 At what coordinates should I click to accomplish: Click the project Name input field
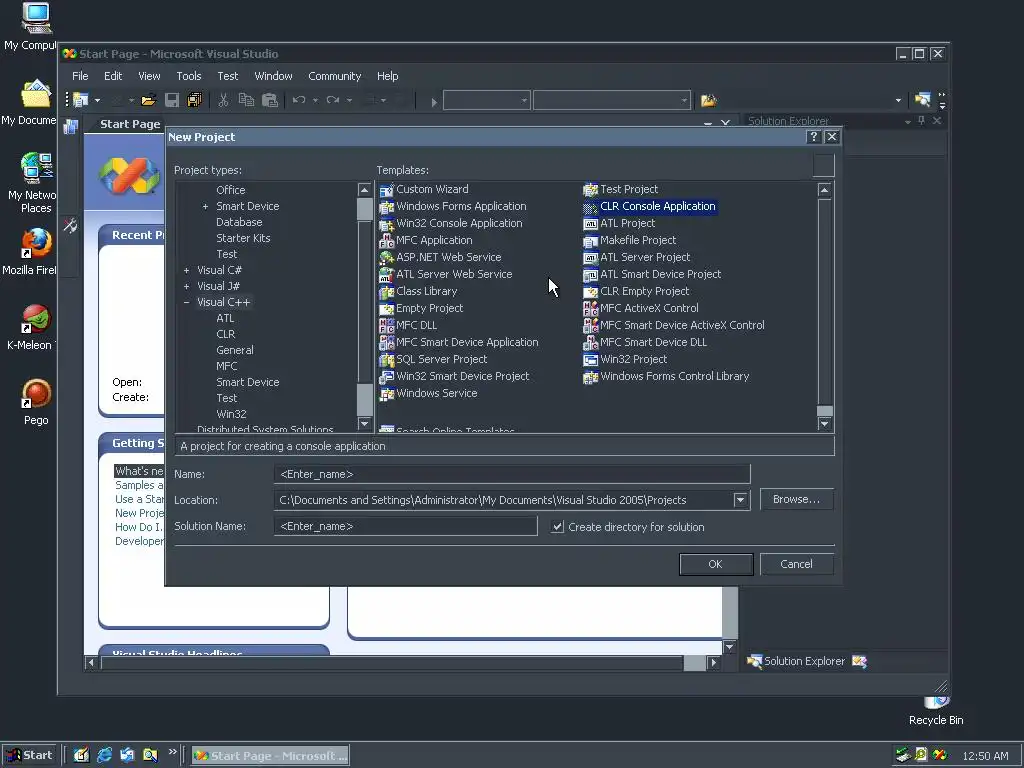(x=512, y=474)
